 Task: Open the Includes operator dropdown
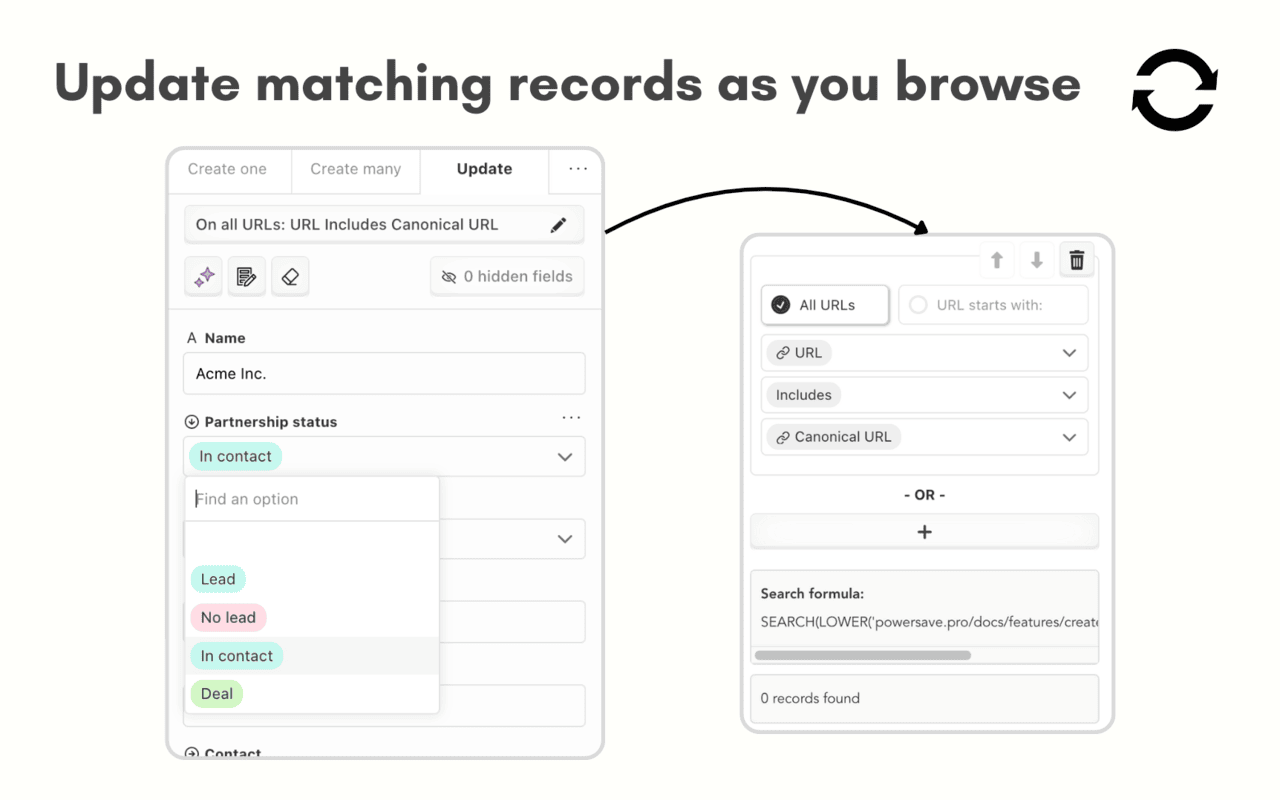[x=925, y=395]
